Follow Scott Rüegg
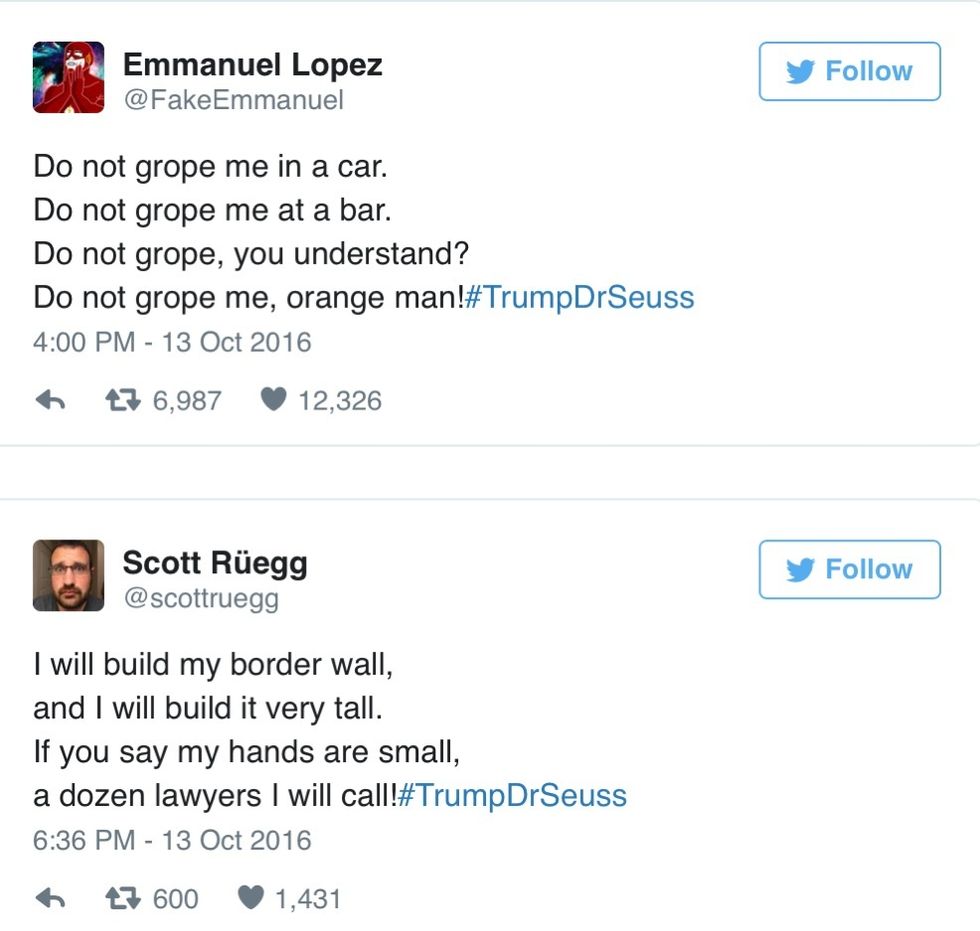Screen dimensions: 980x931 point(849,569)
